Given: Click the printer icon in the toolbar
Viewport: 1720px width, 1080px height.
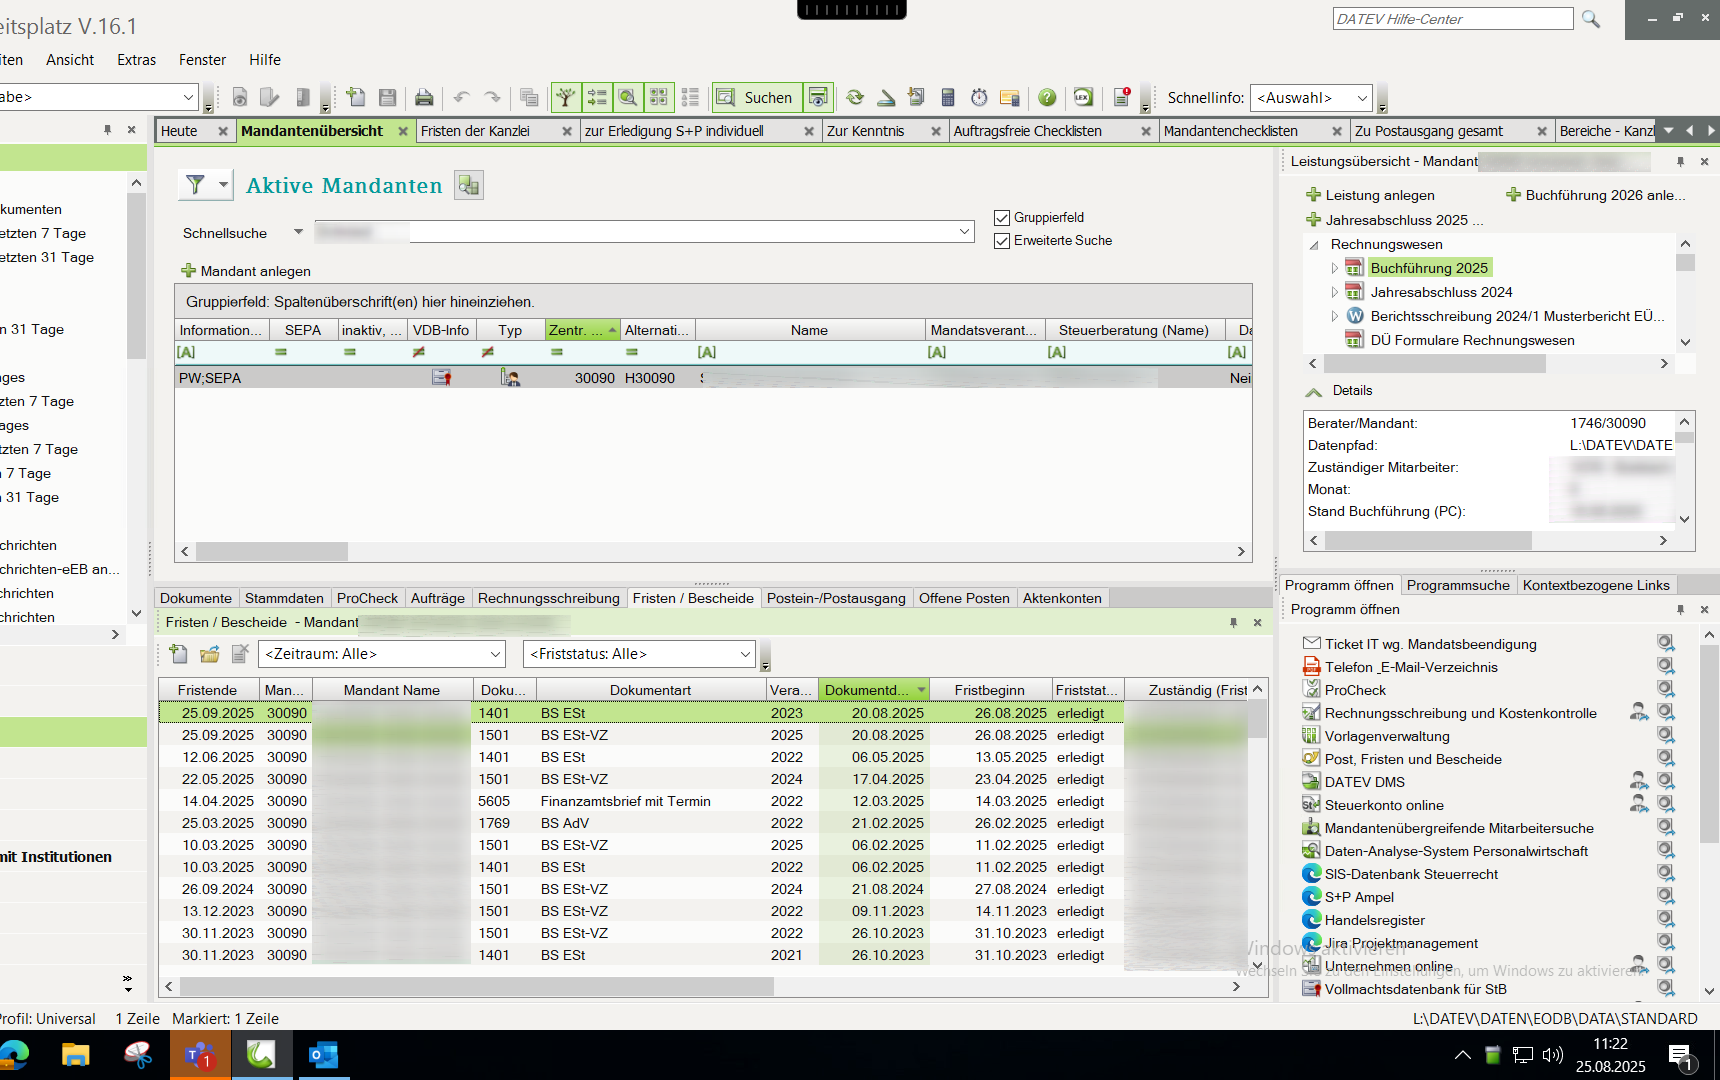Looking at the screenshot, I should click(x=424, y=97).
